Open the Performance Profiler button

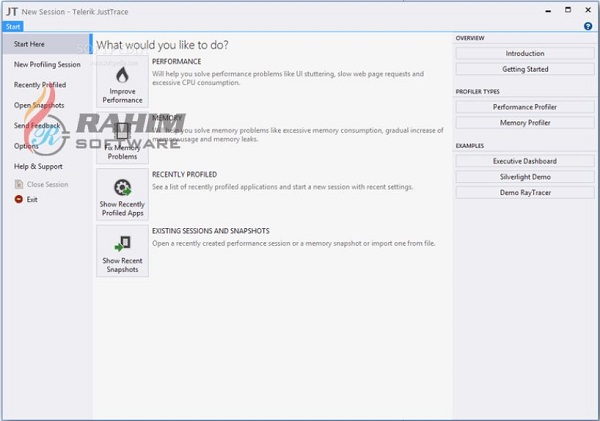tap(525, 107)
